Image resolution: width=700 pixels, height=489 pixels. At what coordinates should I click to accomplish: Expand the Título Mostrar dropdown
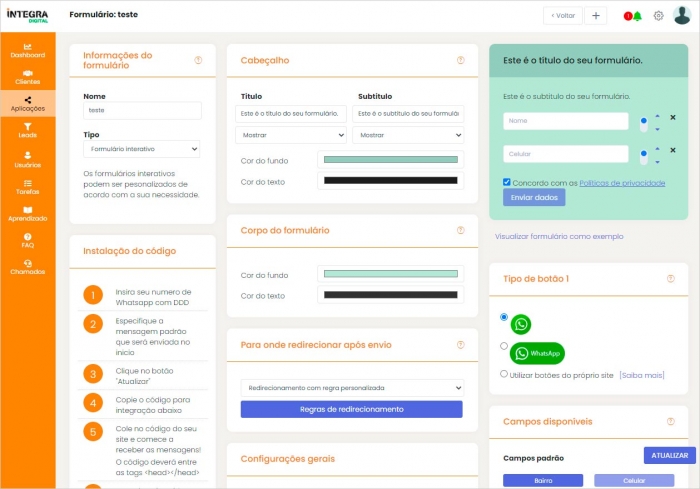(291, 134)
